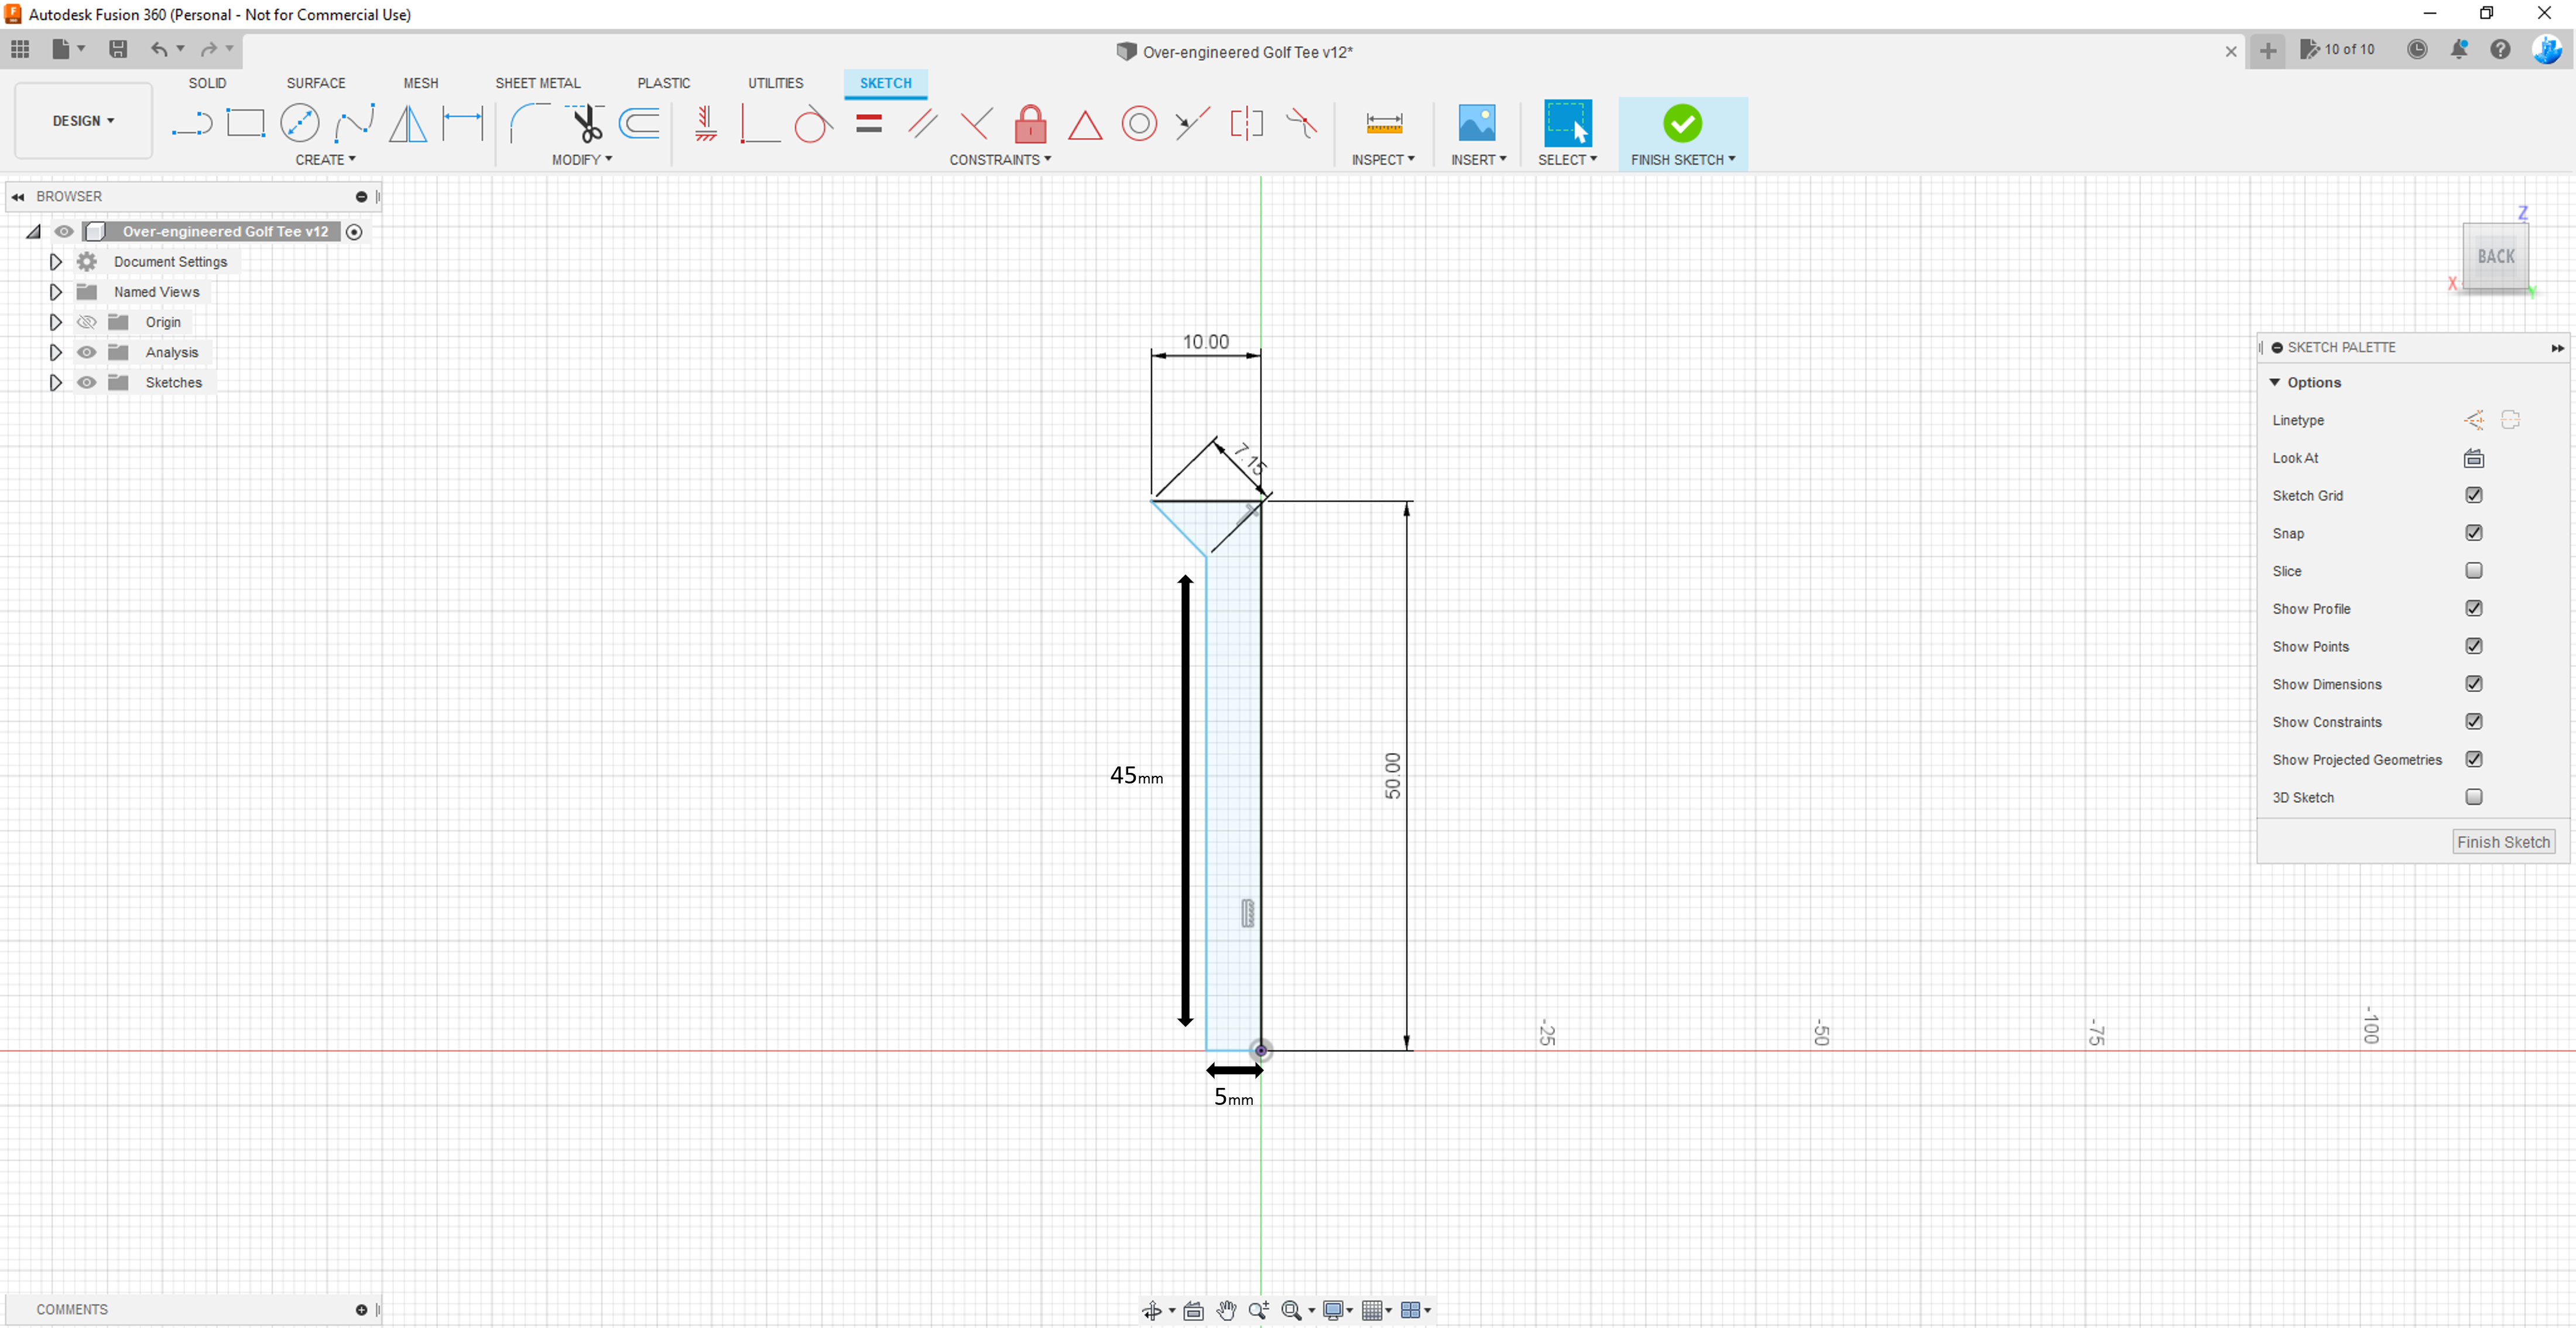Select the 2-Point Rectangle tool
This screenshot has width=2576, height=1328.
(245, 124)
